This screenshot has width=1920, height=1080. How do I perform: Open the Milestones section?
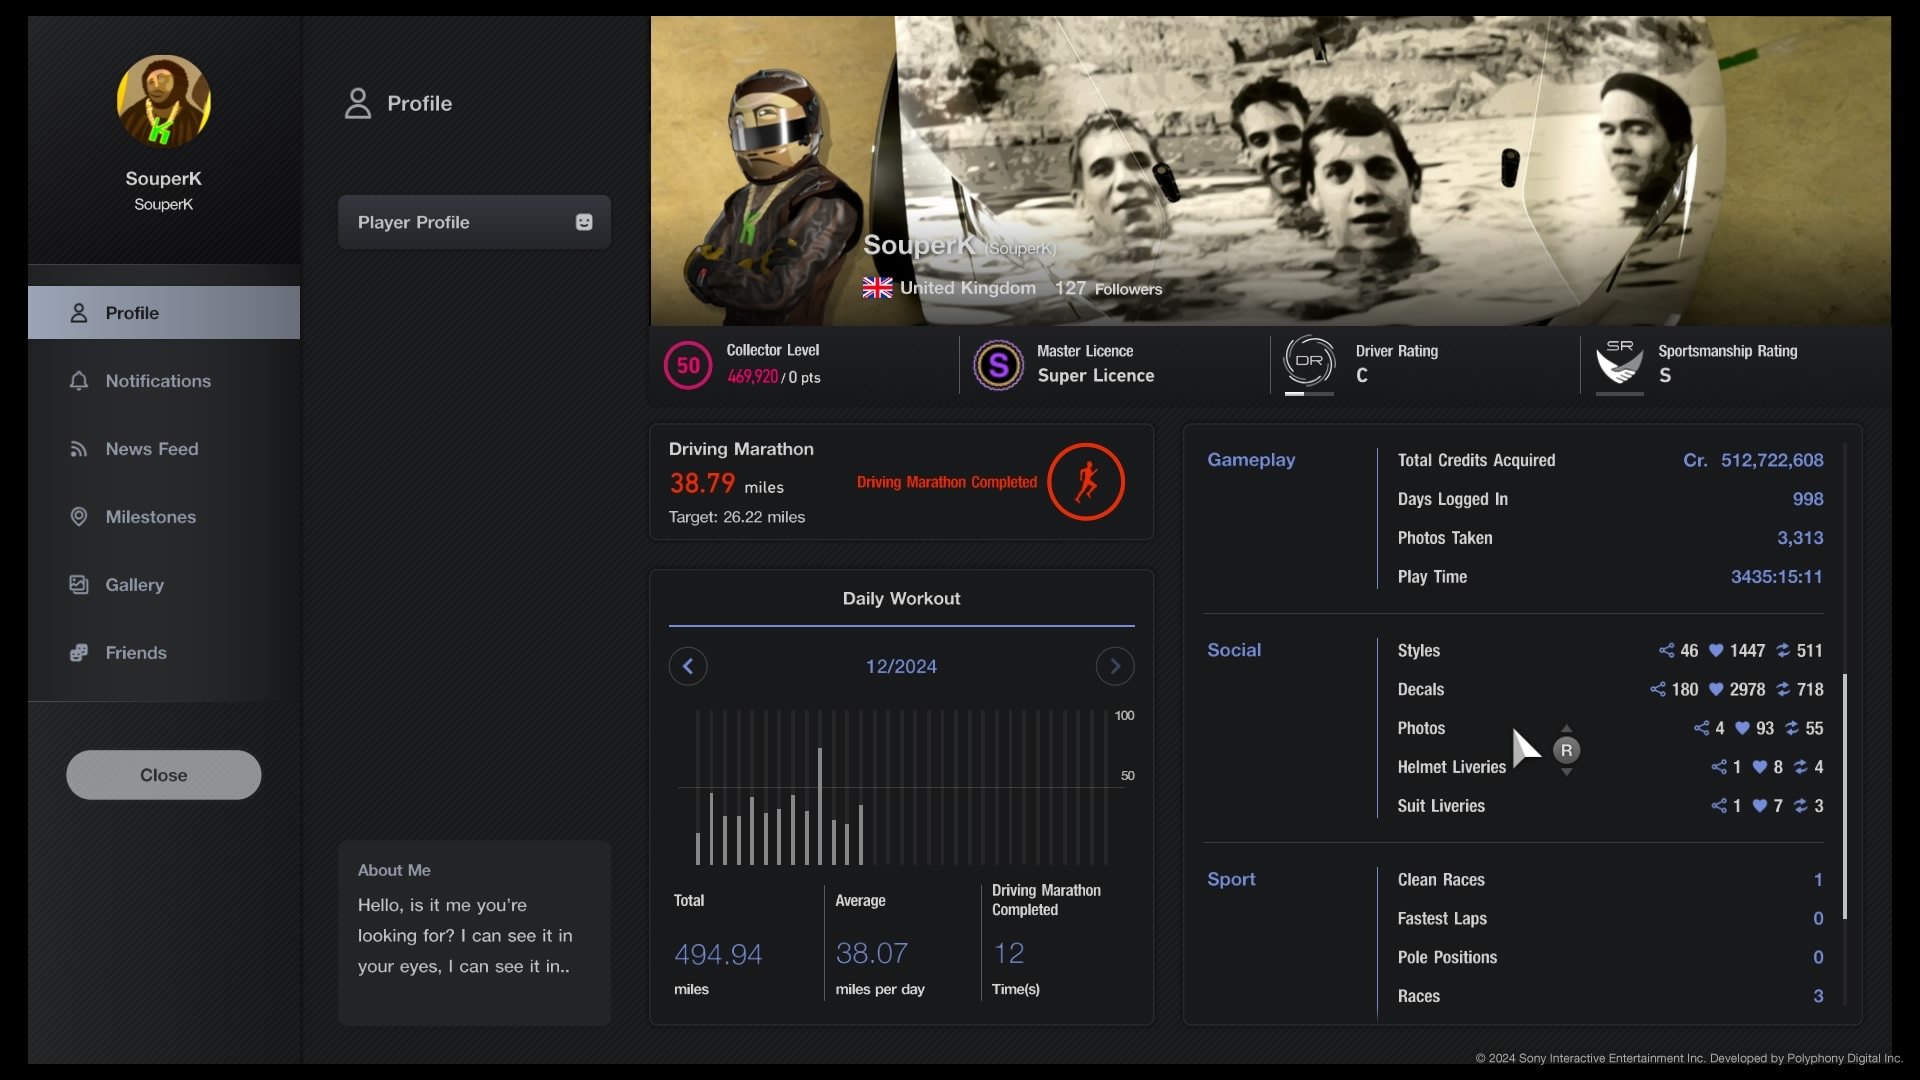[149, 517]
